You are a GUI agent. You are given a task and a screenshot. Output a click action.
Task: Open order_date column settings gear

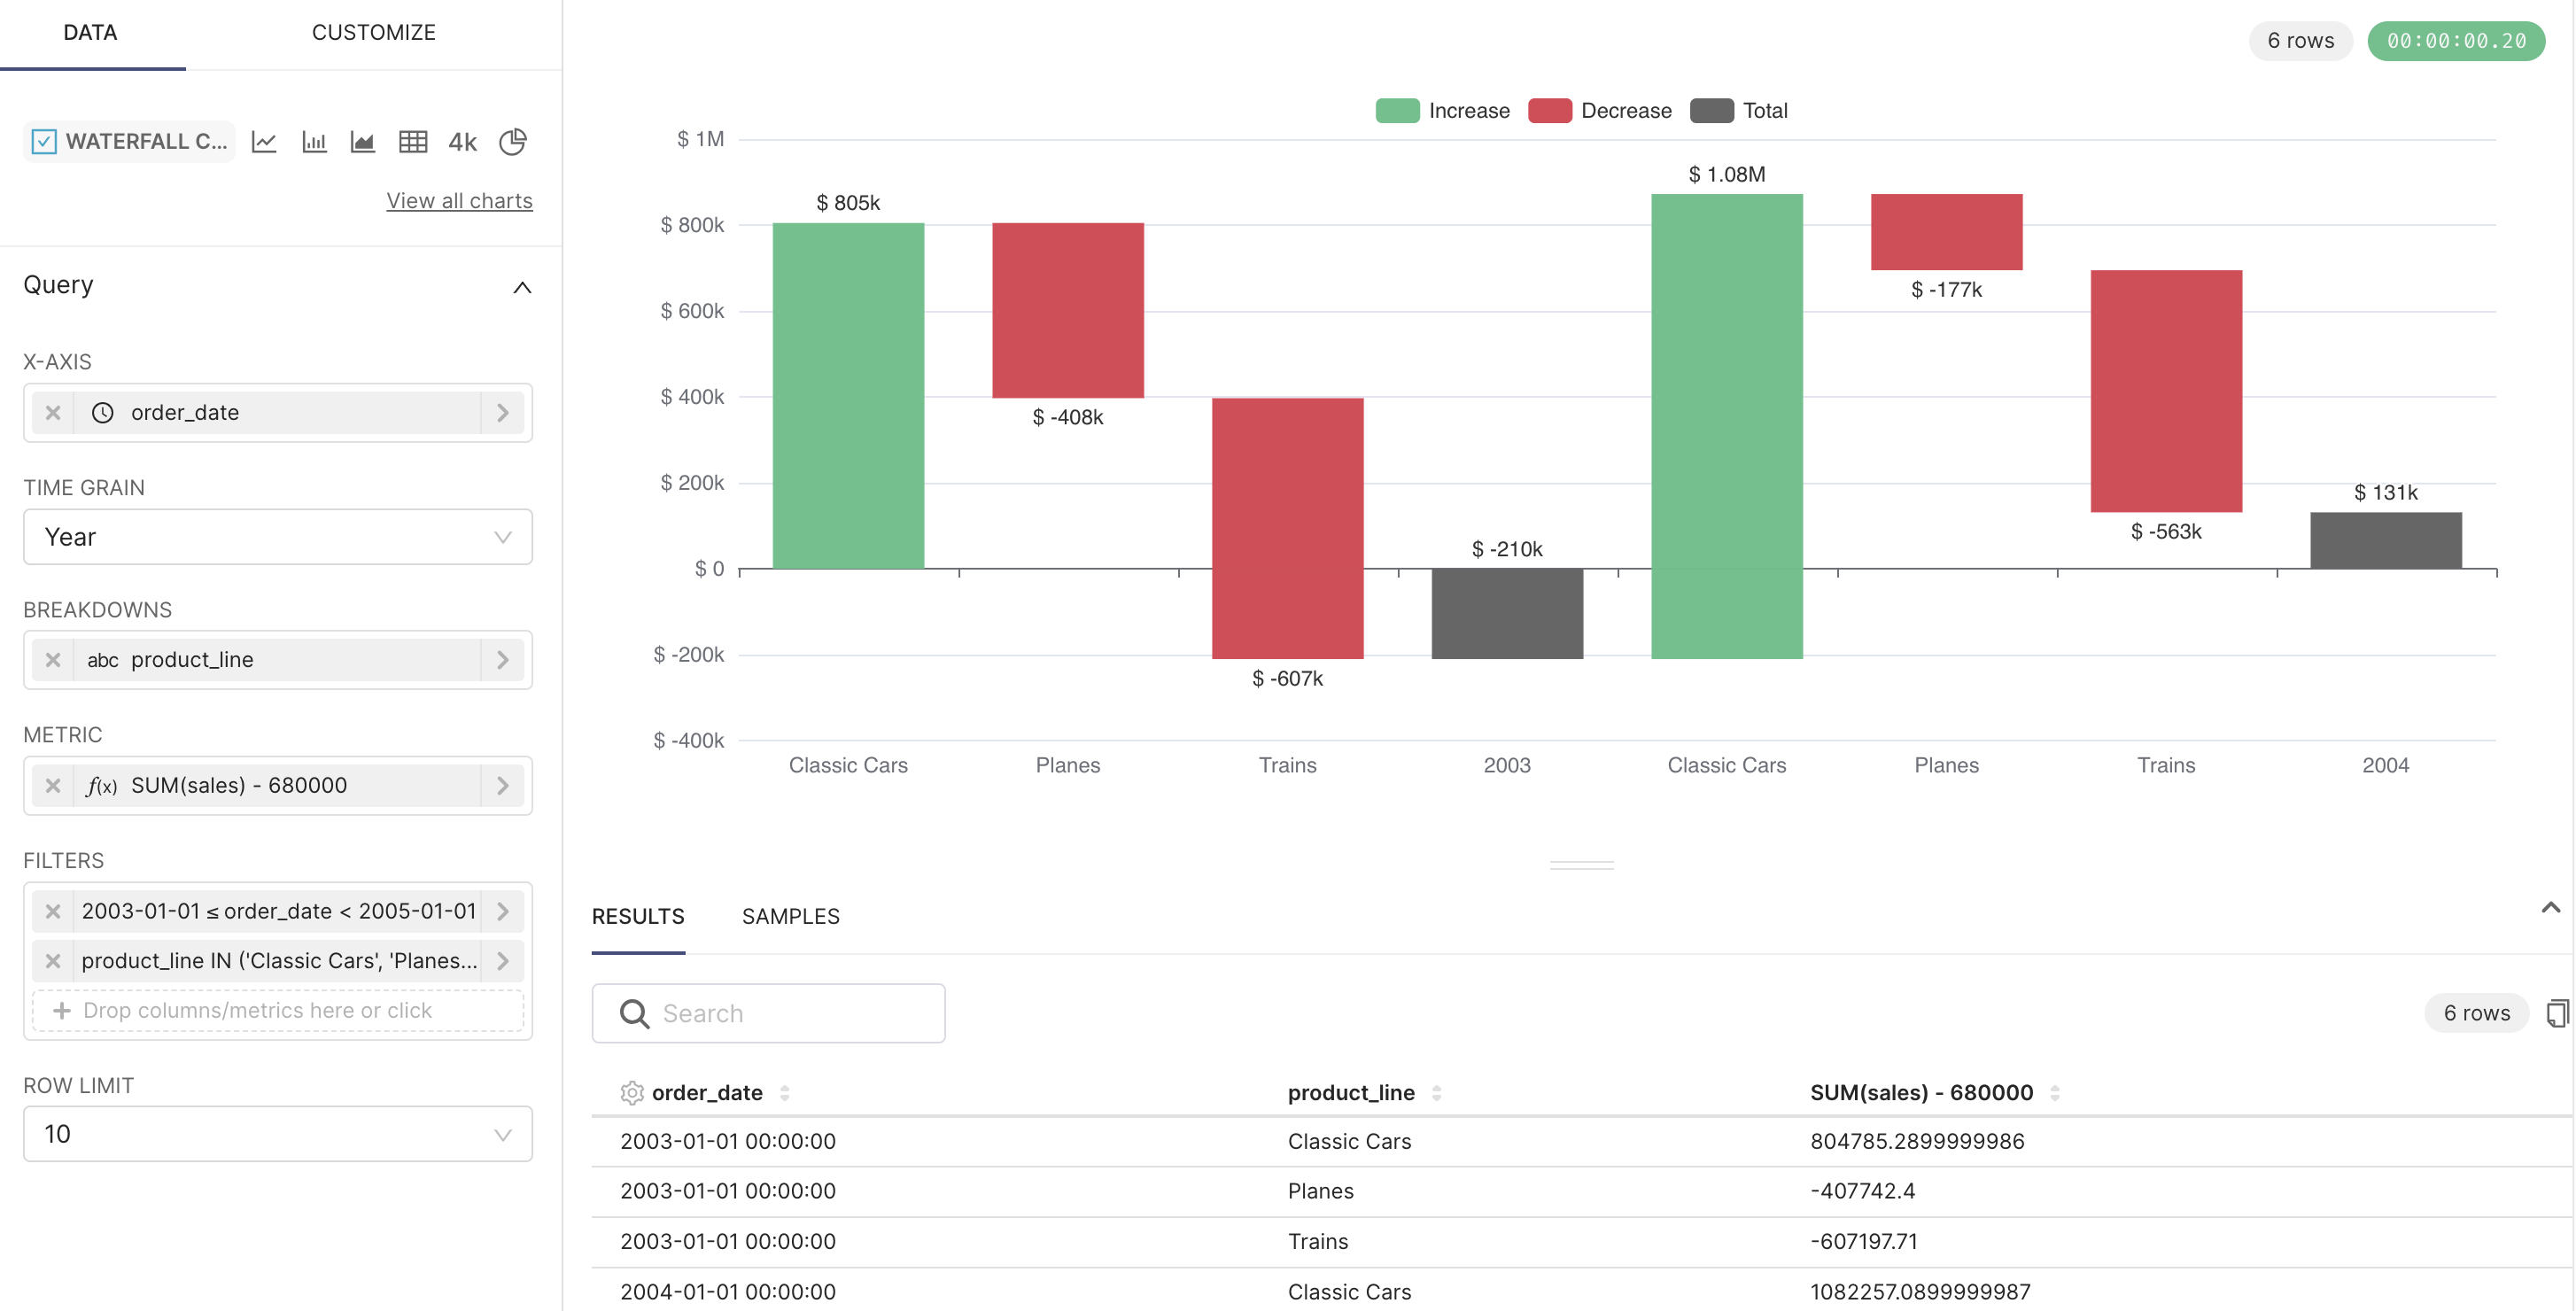click(631, 1092)
